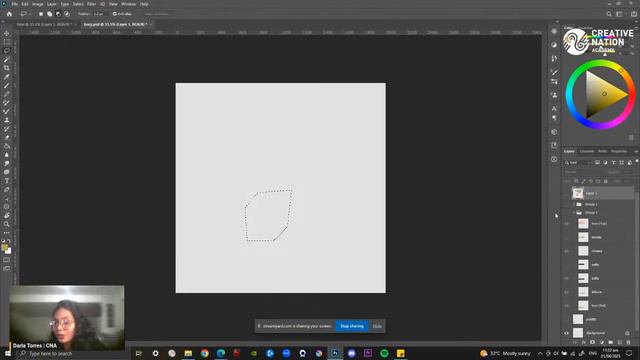Click Create new layer icon
The image size is (640, 360).
[620, 342]
